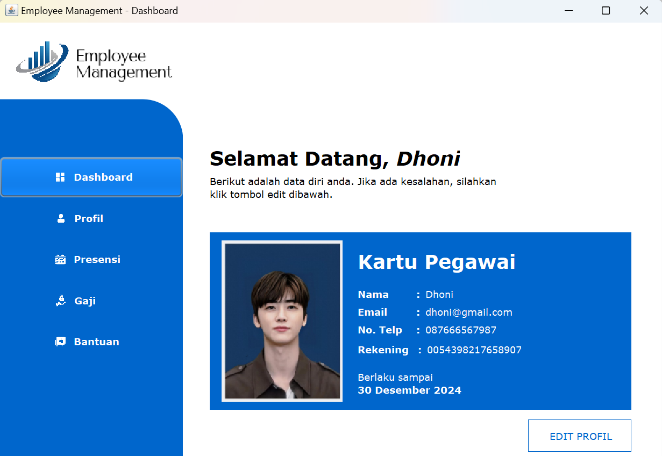Click the Profil person icon

tap(60, 218)
